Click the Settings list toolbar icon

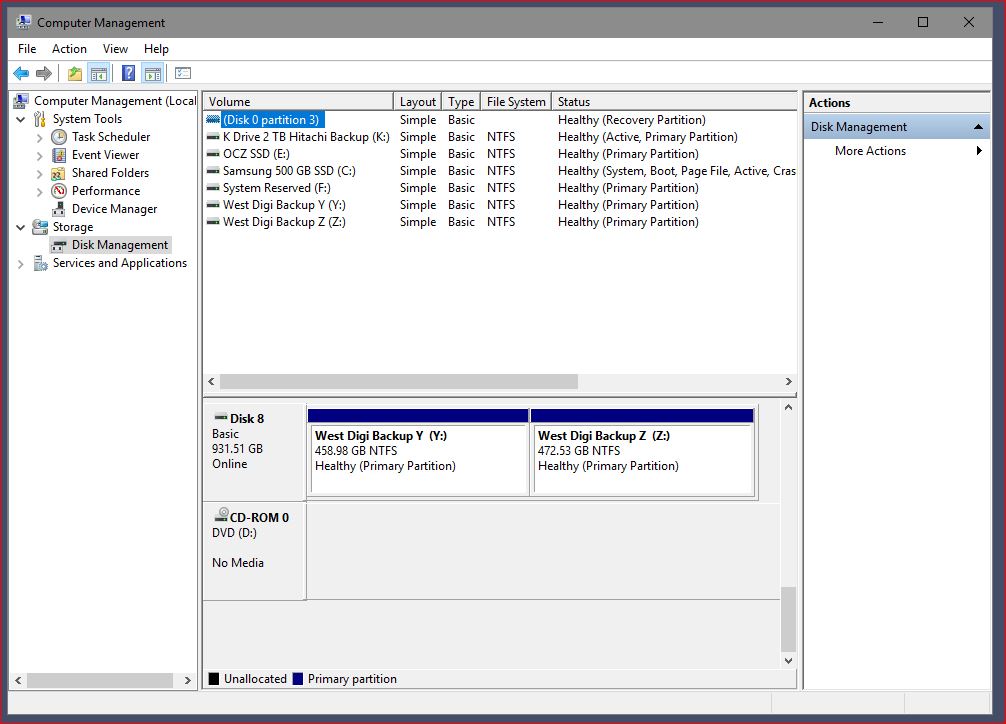tap(183, 73)
